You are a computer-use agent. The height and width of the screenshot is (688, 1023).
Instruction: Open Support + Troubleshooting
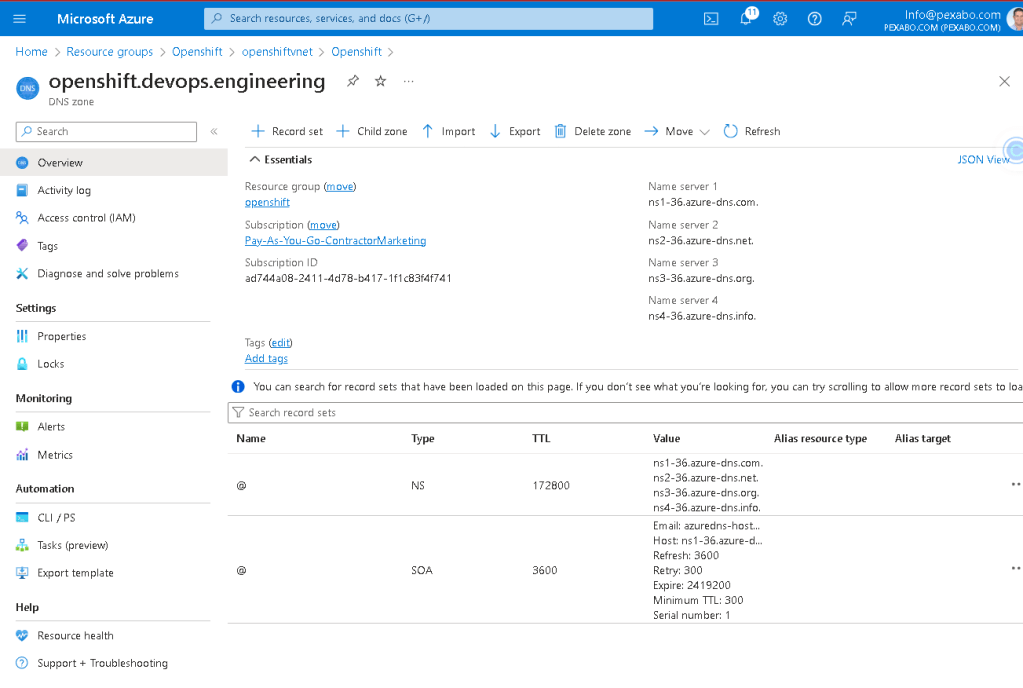click(x=102, y=663)
